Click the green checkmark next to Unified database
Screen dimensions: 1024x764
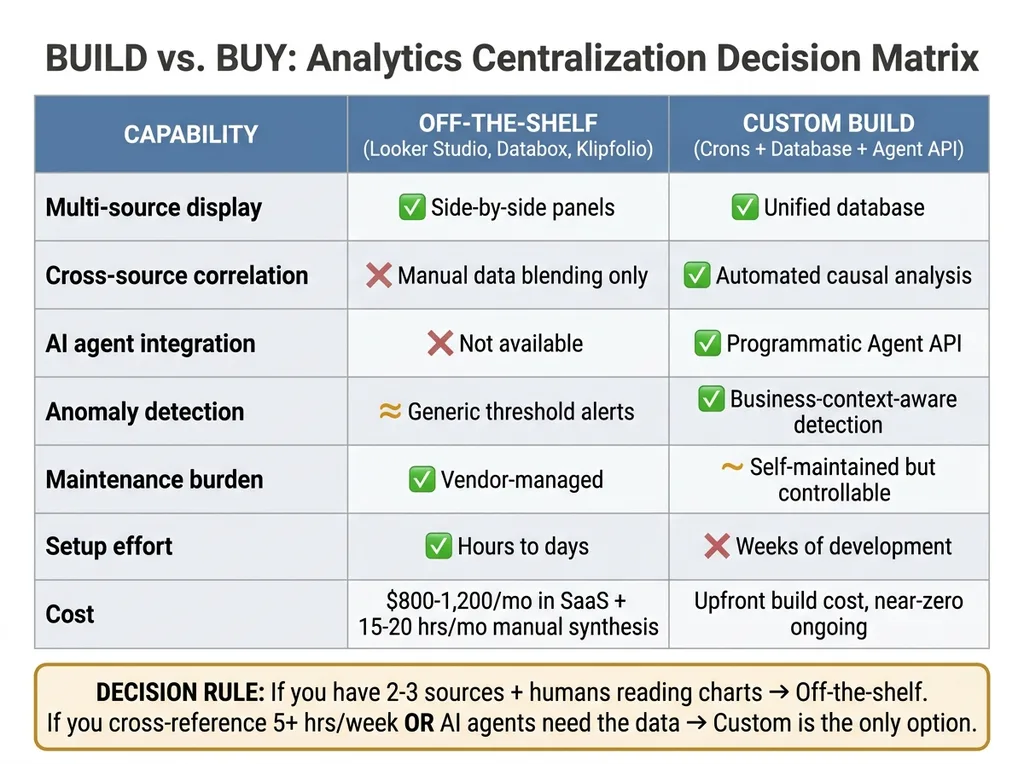click(745, 208)
